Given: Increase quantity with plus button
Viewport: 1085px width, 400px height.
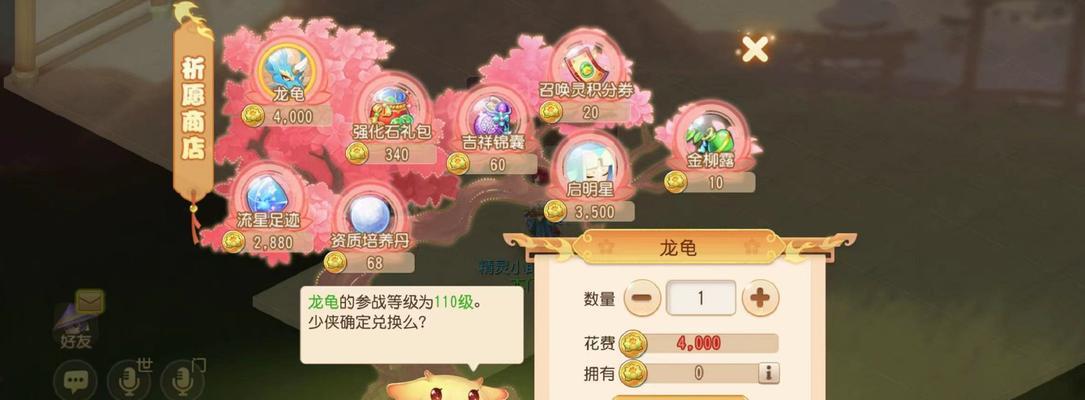Looking at the screenshot, I should tap(760, 298).
